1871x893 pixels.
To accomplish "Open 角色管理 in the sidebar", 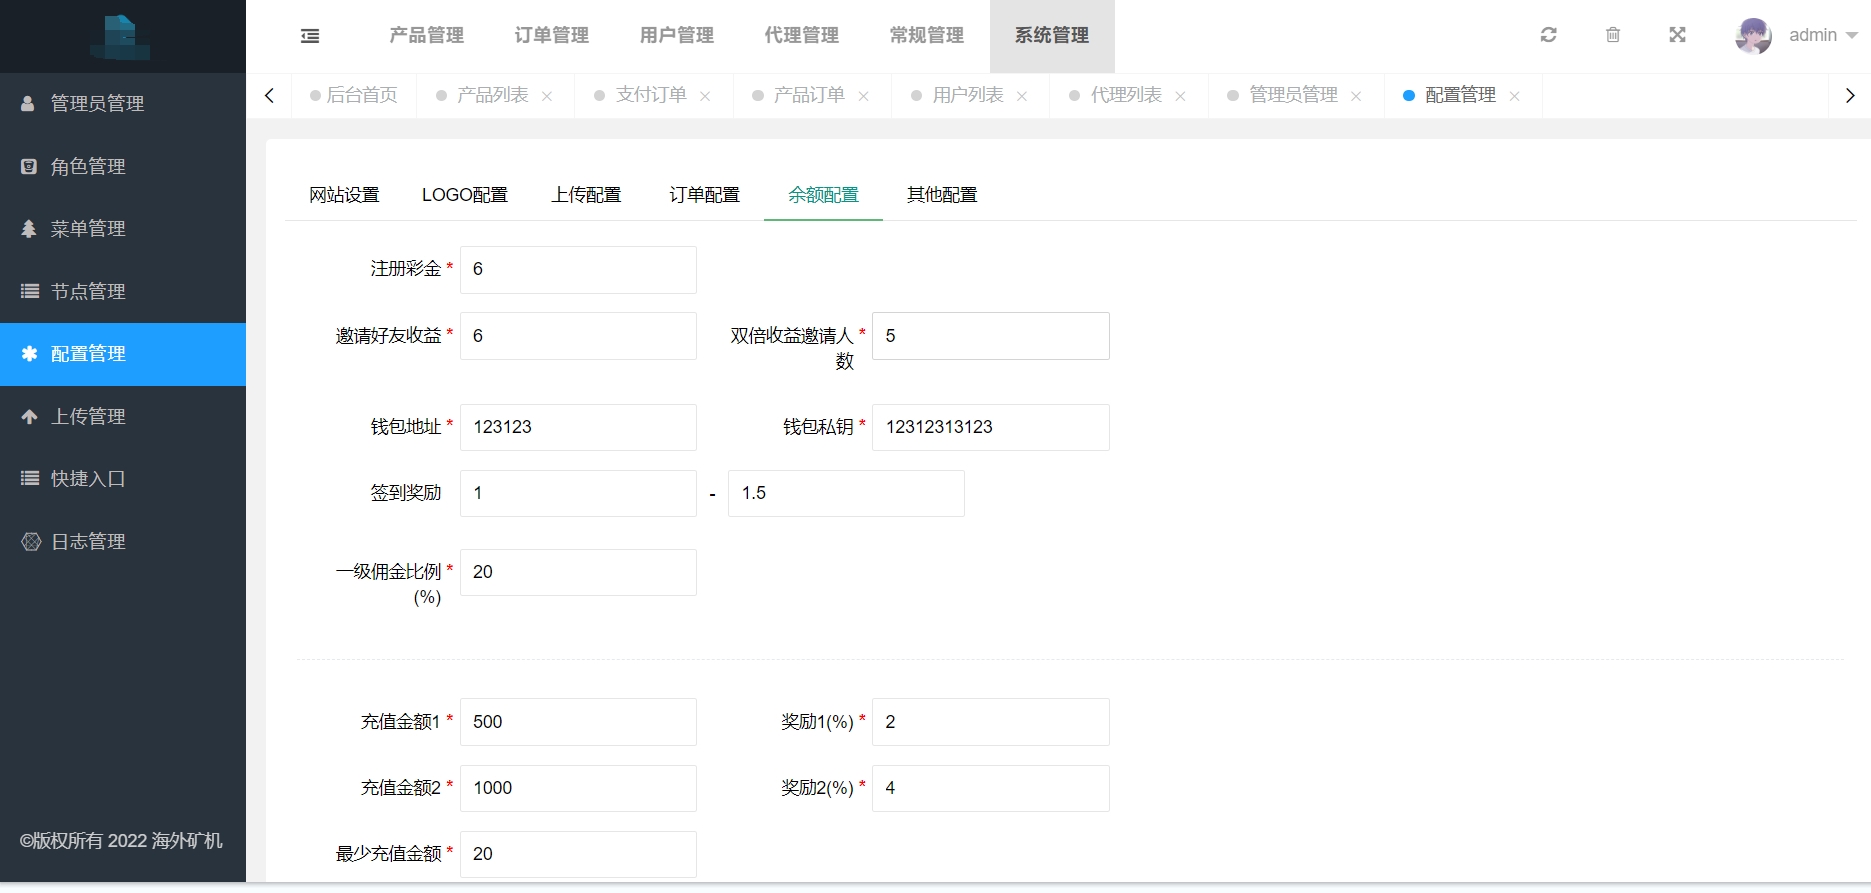I will [x=88, y=166].
